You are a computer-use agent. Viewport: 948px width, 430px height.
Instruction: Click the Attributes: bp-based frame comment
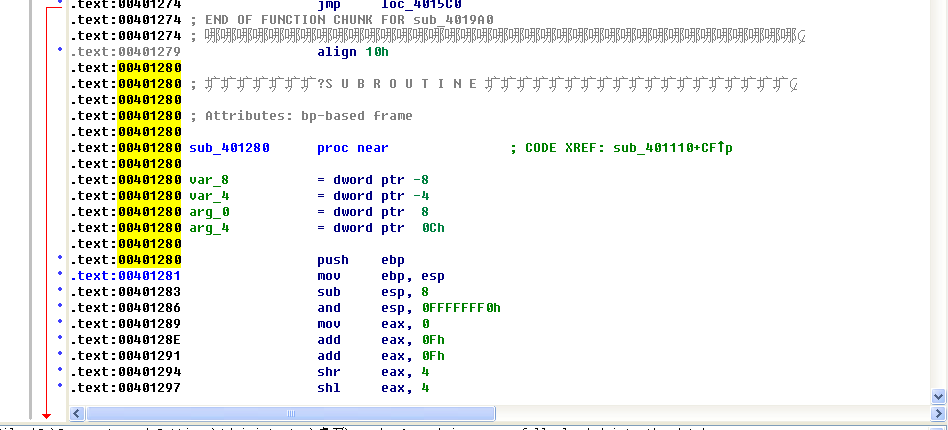(300, 116)
